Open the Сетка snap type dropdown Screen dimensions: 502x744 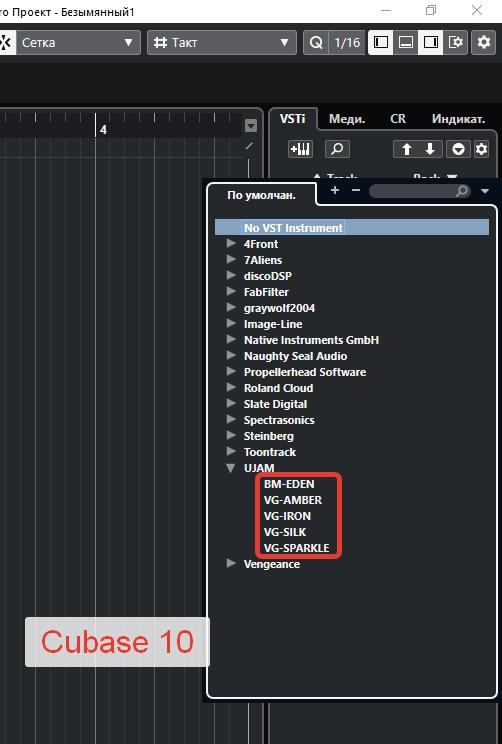pos(78,43)
